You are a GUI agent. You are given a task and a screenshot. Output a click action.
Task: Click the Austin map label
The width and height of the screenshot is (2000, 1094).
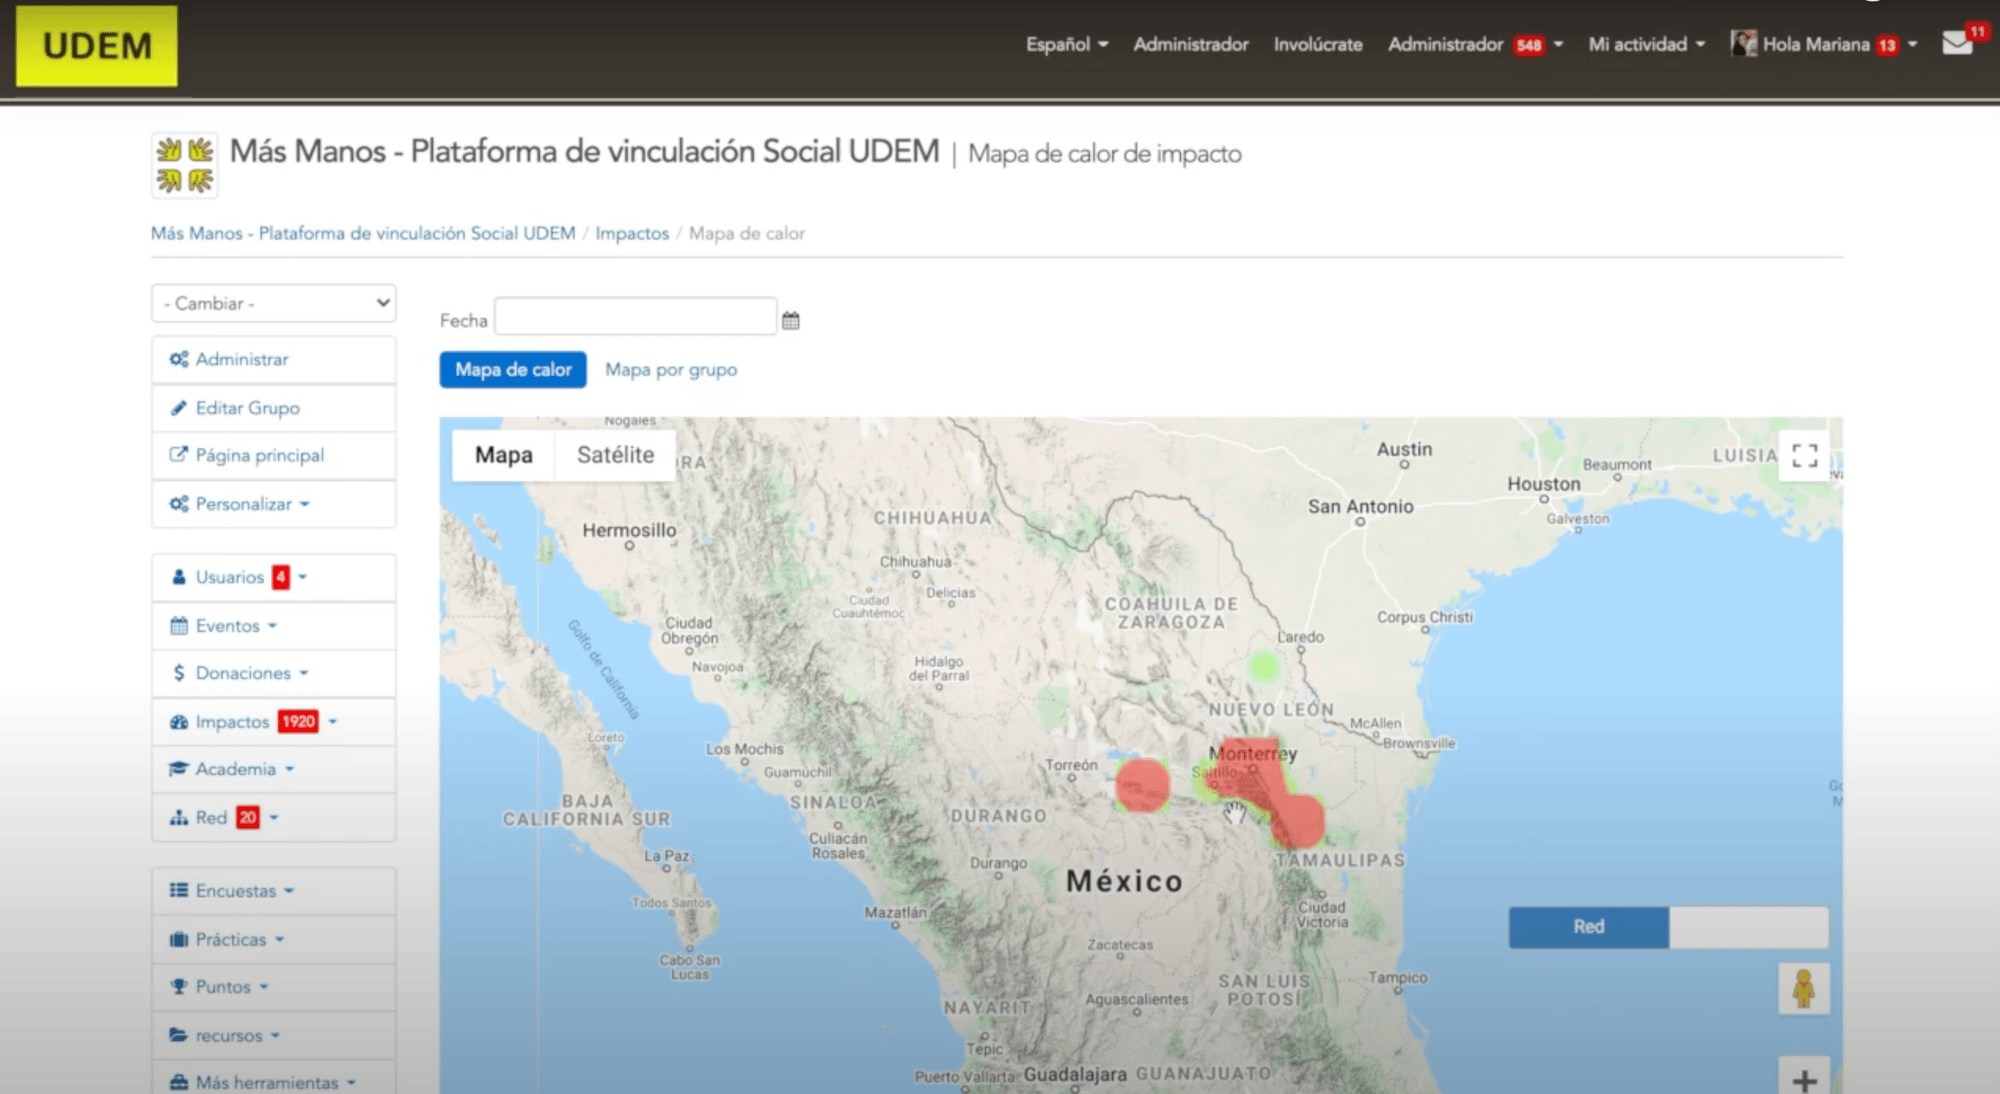pyautogui.click(x=1404, y=450)
